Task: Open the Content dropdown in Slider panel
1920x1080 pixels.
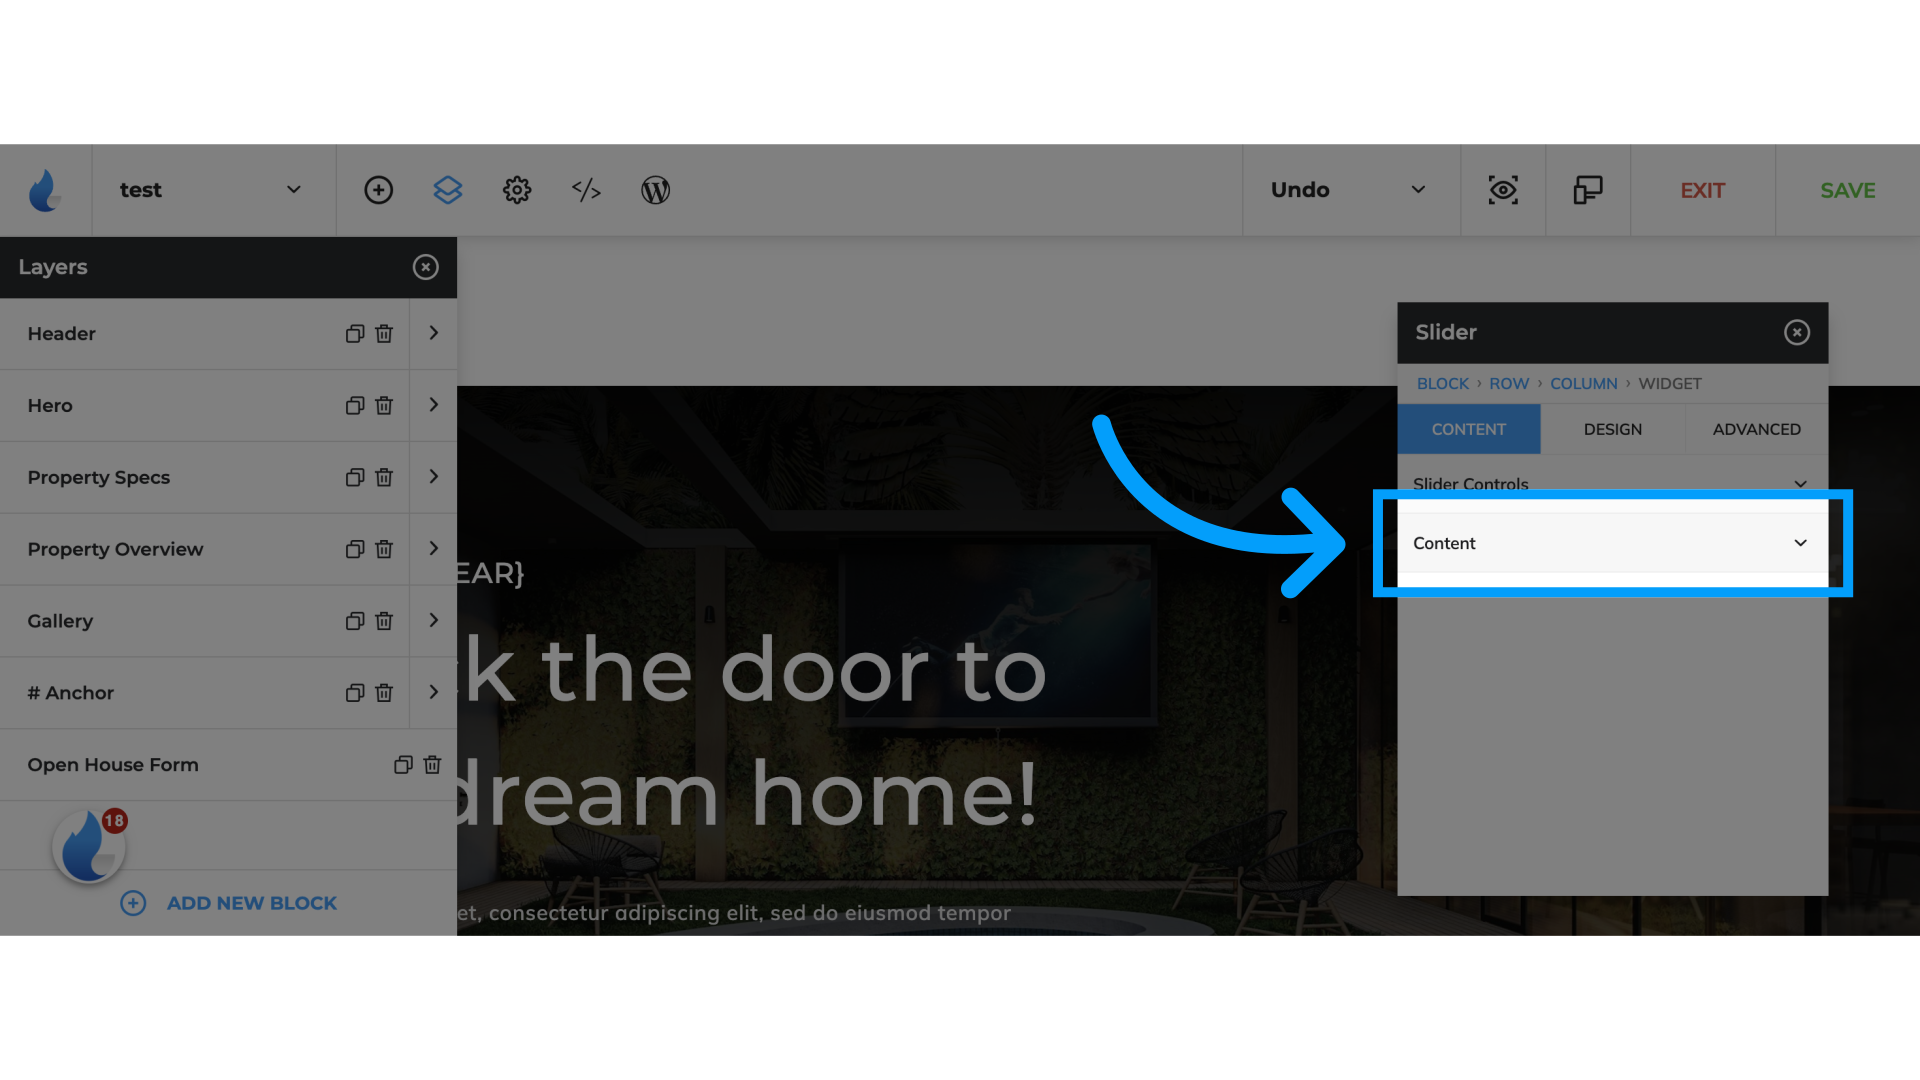Action: (1611, 542)
